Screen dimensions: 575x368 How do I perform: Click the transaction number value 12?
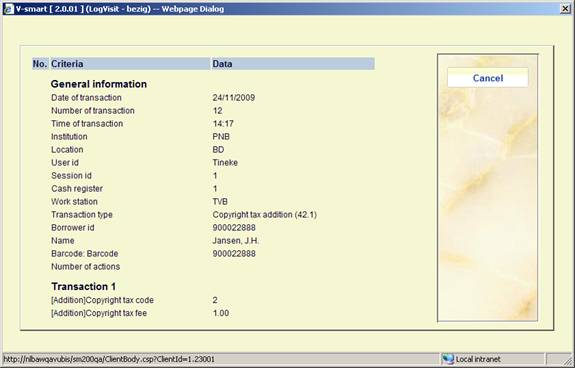(x=217, y=111)
